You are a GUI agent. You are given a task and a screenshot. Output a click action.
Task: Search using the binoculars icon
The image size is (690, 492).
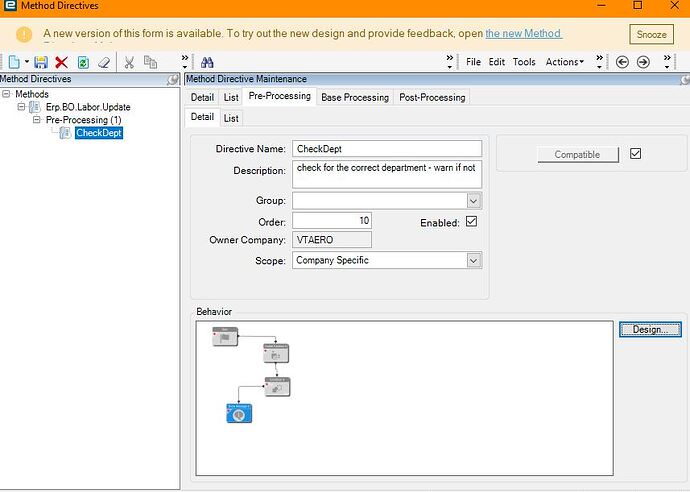tap(207, 62)
